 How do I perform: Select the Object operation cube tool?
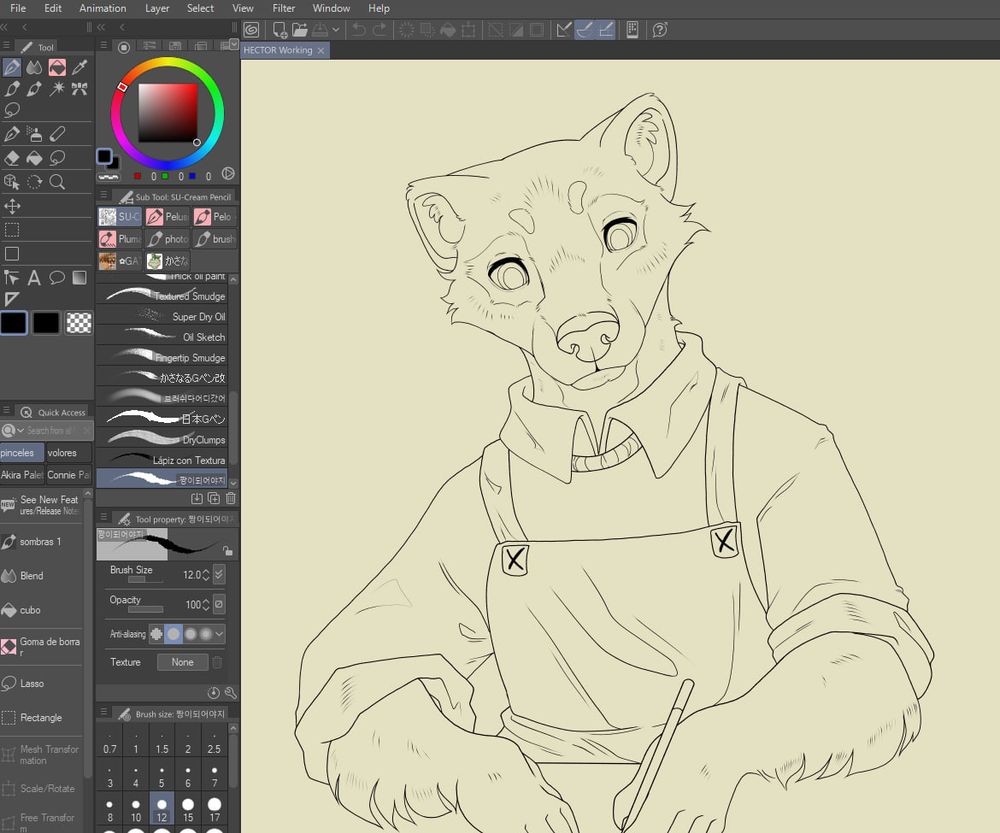coord(11,182)
